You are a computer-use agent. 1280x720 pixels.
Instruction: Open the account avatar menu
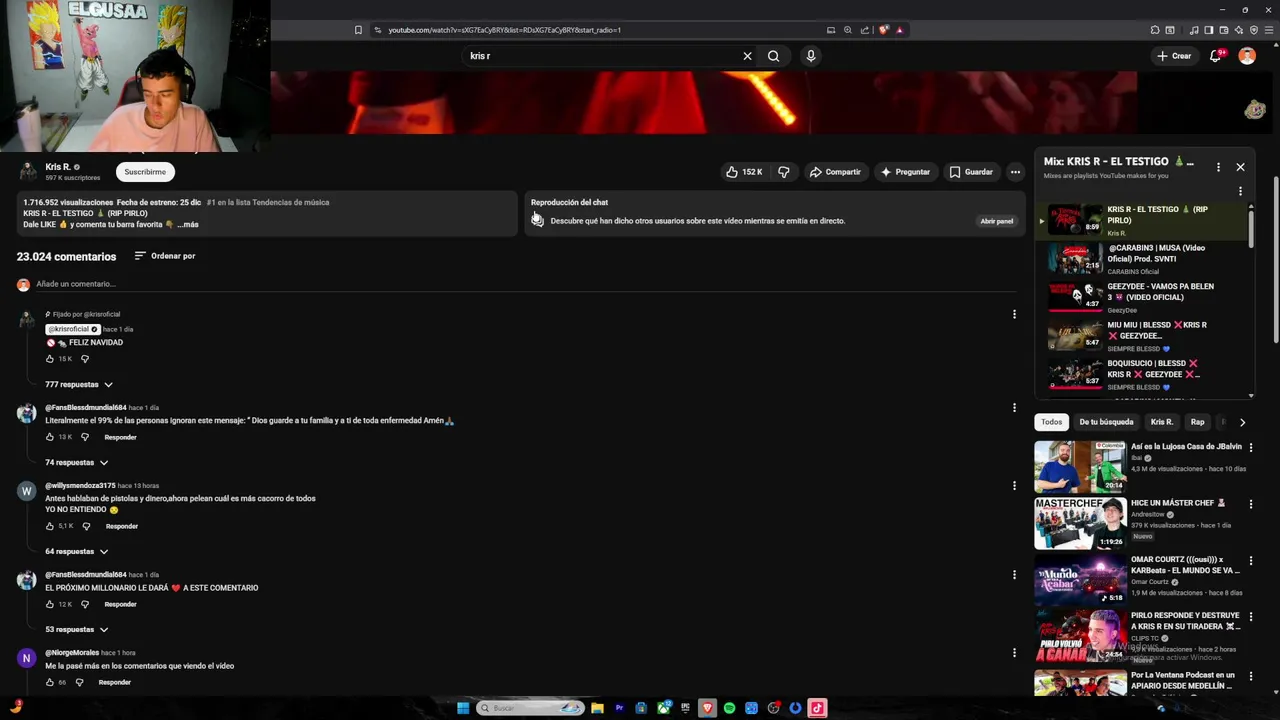[1247, 56]
